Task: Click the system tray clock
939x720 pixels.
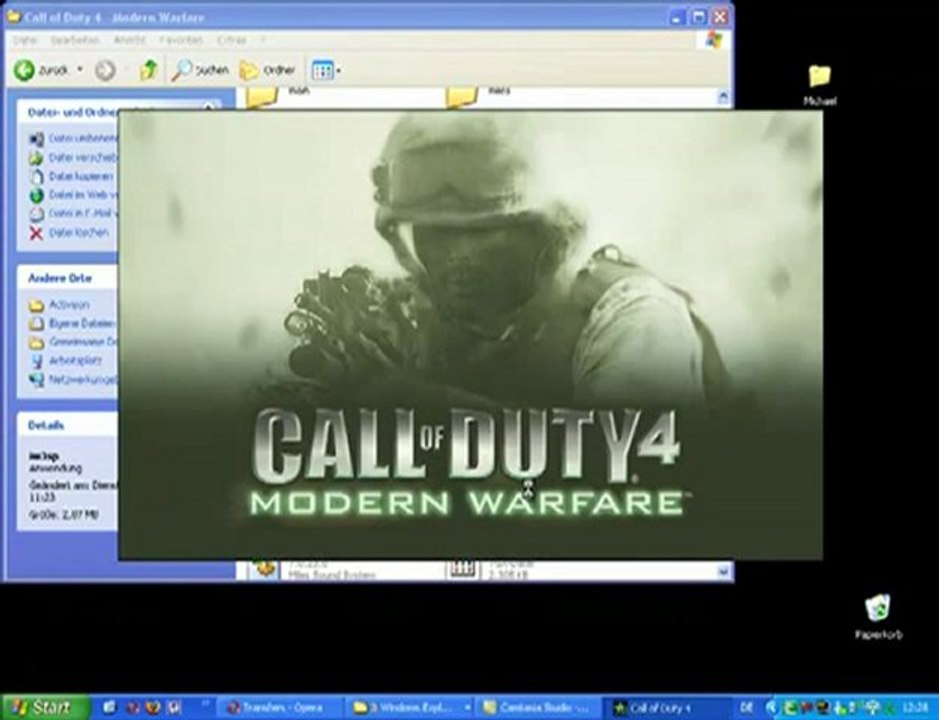Action: click(915, 709)
